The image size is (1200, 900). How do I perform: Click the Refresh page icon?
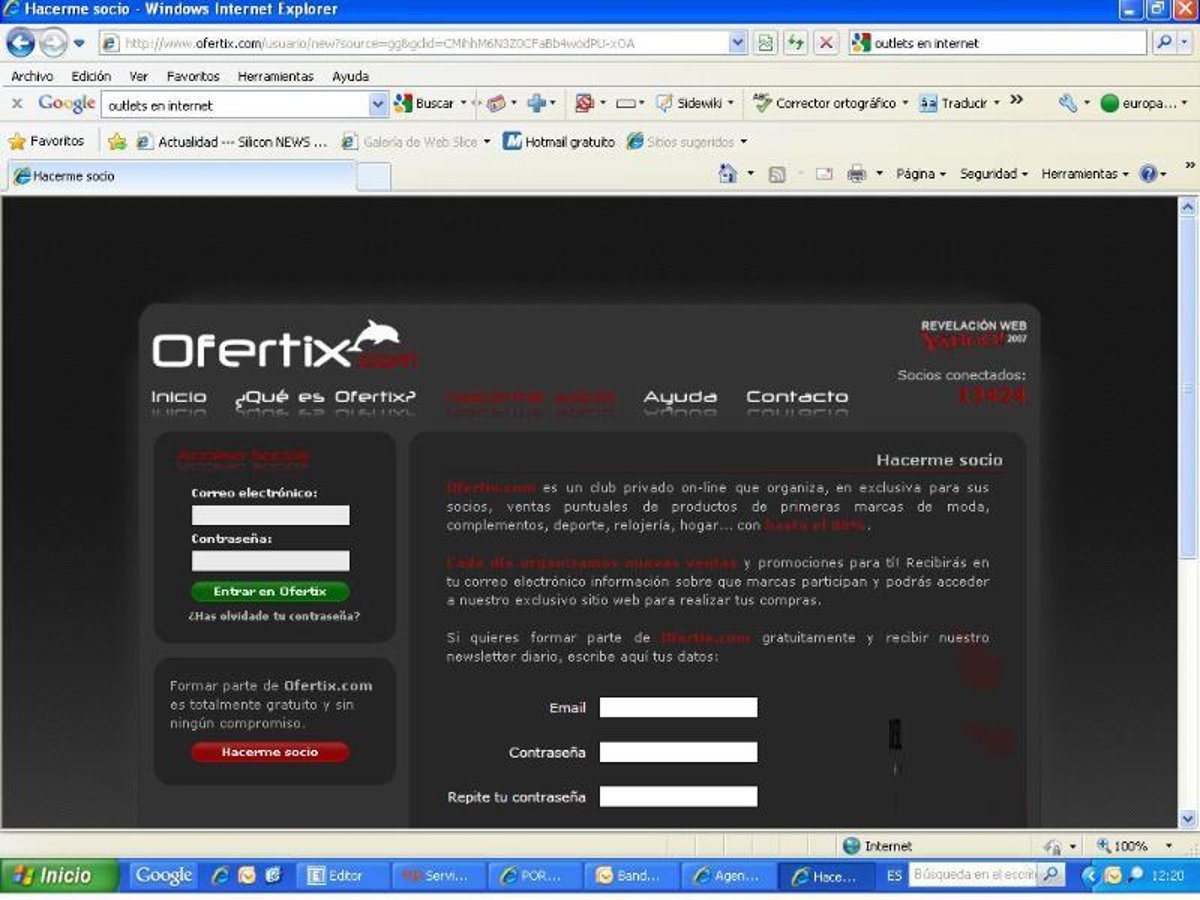[x=796, y=43]
